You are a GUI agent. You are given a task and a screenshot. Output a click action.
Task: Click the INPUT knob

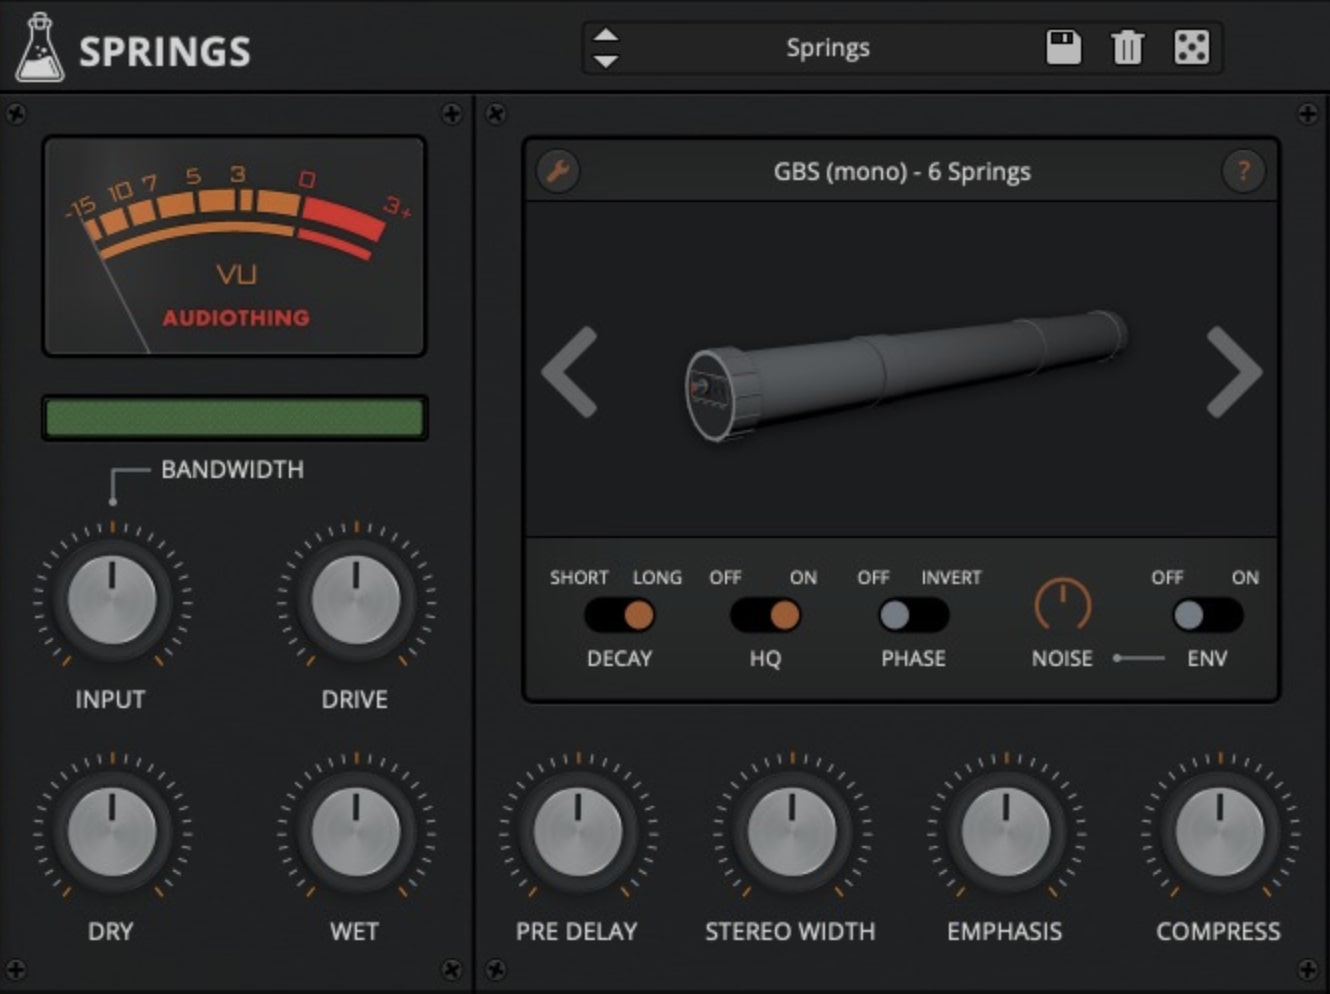click(112, 599)
